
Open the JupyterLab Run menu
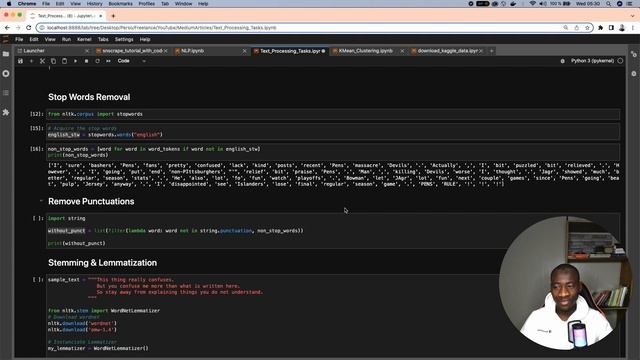coord(66,40)
